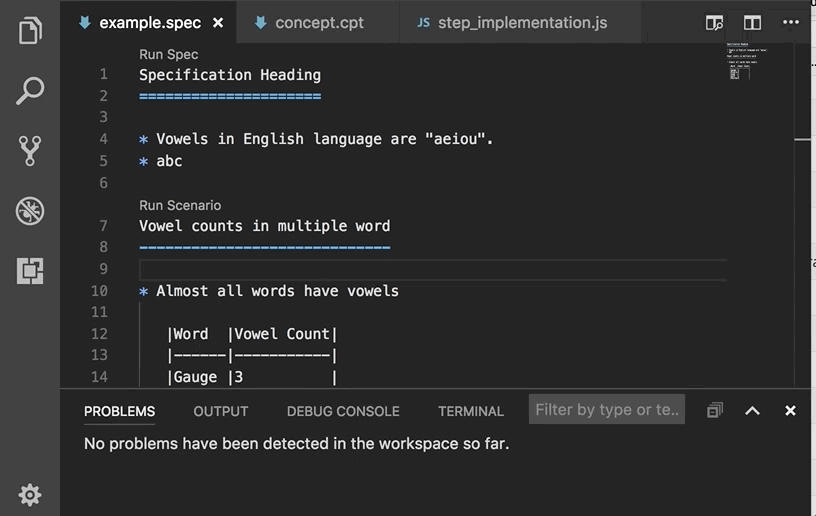Click the concept.cpt file icon on tab

pos(261,22)
